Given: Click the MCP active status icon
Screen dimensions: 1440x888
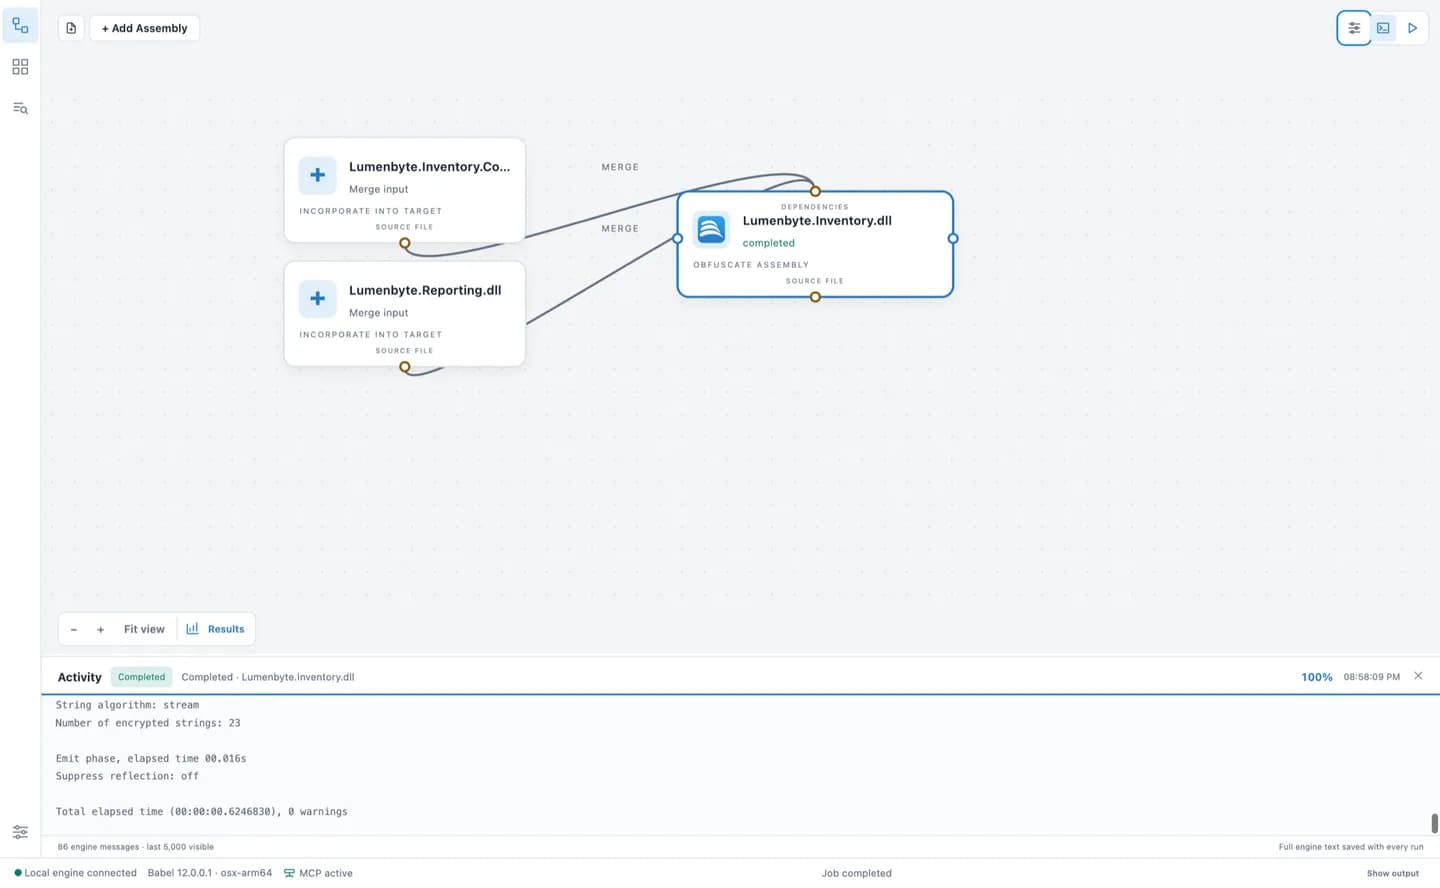Looking at the screenshot, I should point(289,873).
